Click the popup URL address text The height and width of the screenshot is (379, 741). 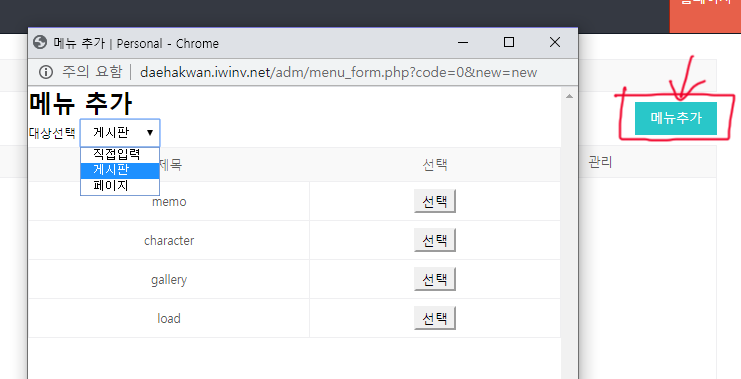(x=338, y=72)
